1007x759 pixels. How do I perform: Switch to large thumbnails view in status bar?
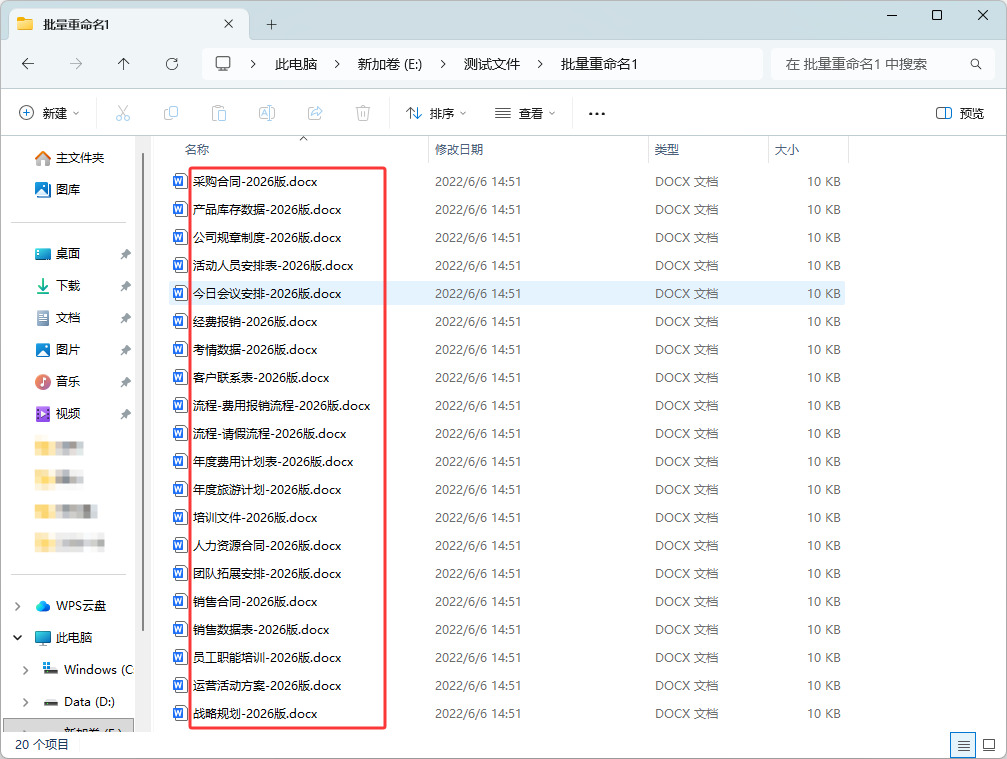(x=989, y=746)
